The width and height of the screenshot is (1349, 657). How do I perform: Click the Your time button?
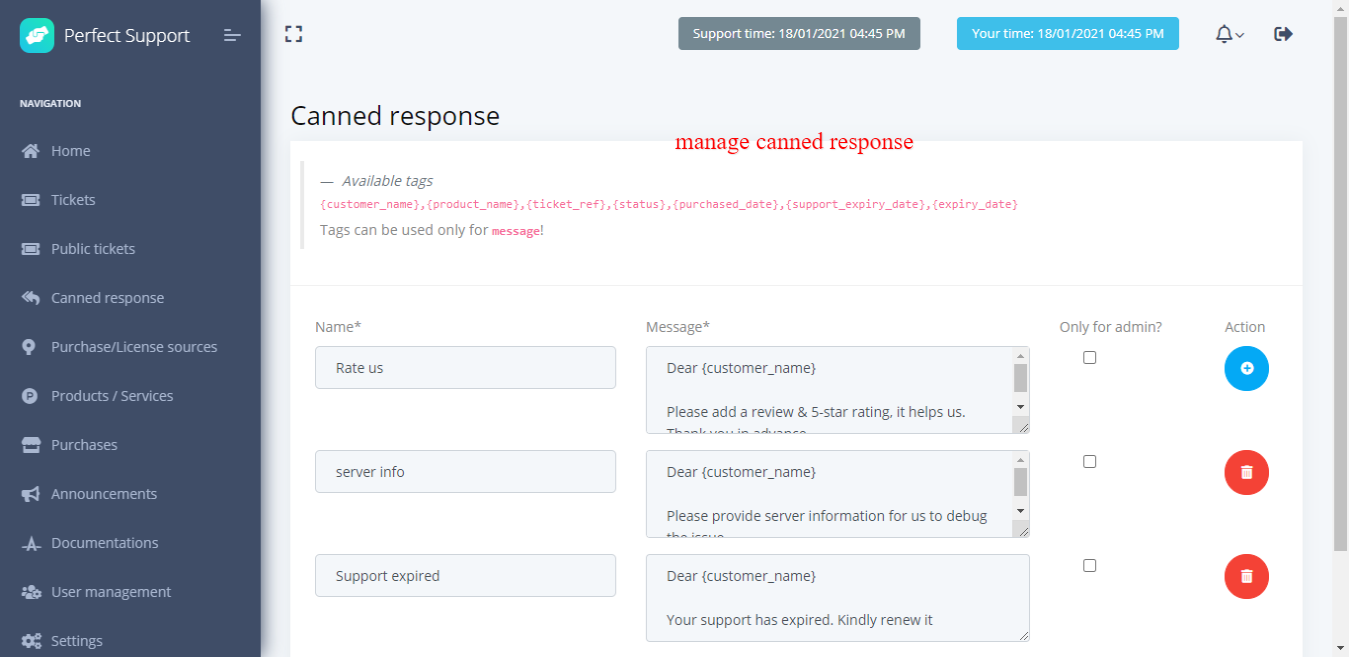1067,34
